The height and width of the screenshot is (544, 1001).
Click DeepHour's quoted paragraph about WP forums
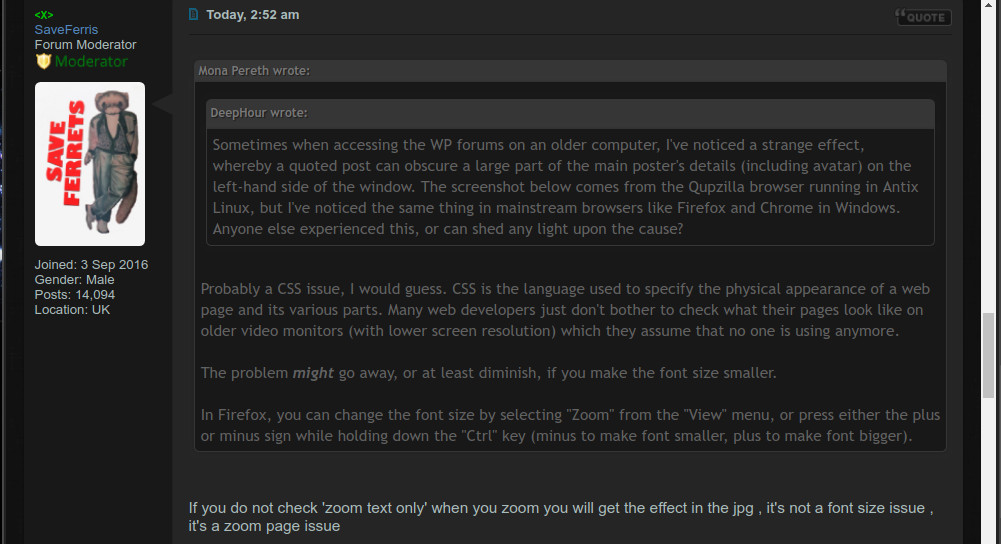click(566, 186)
